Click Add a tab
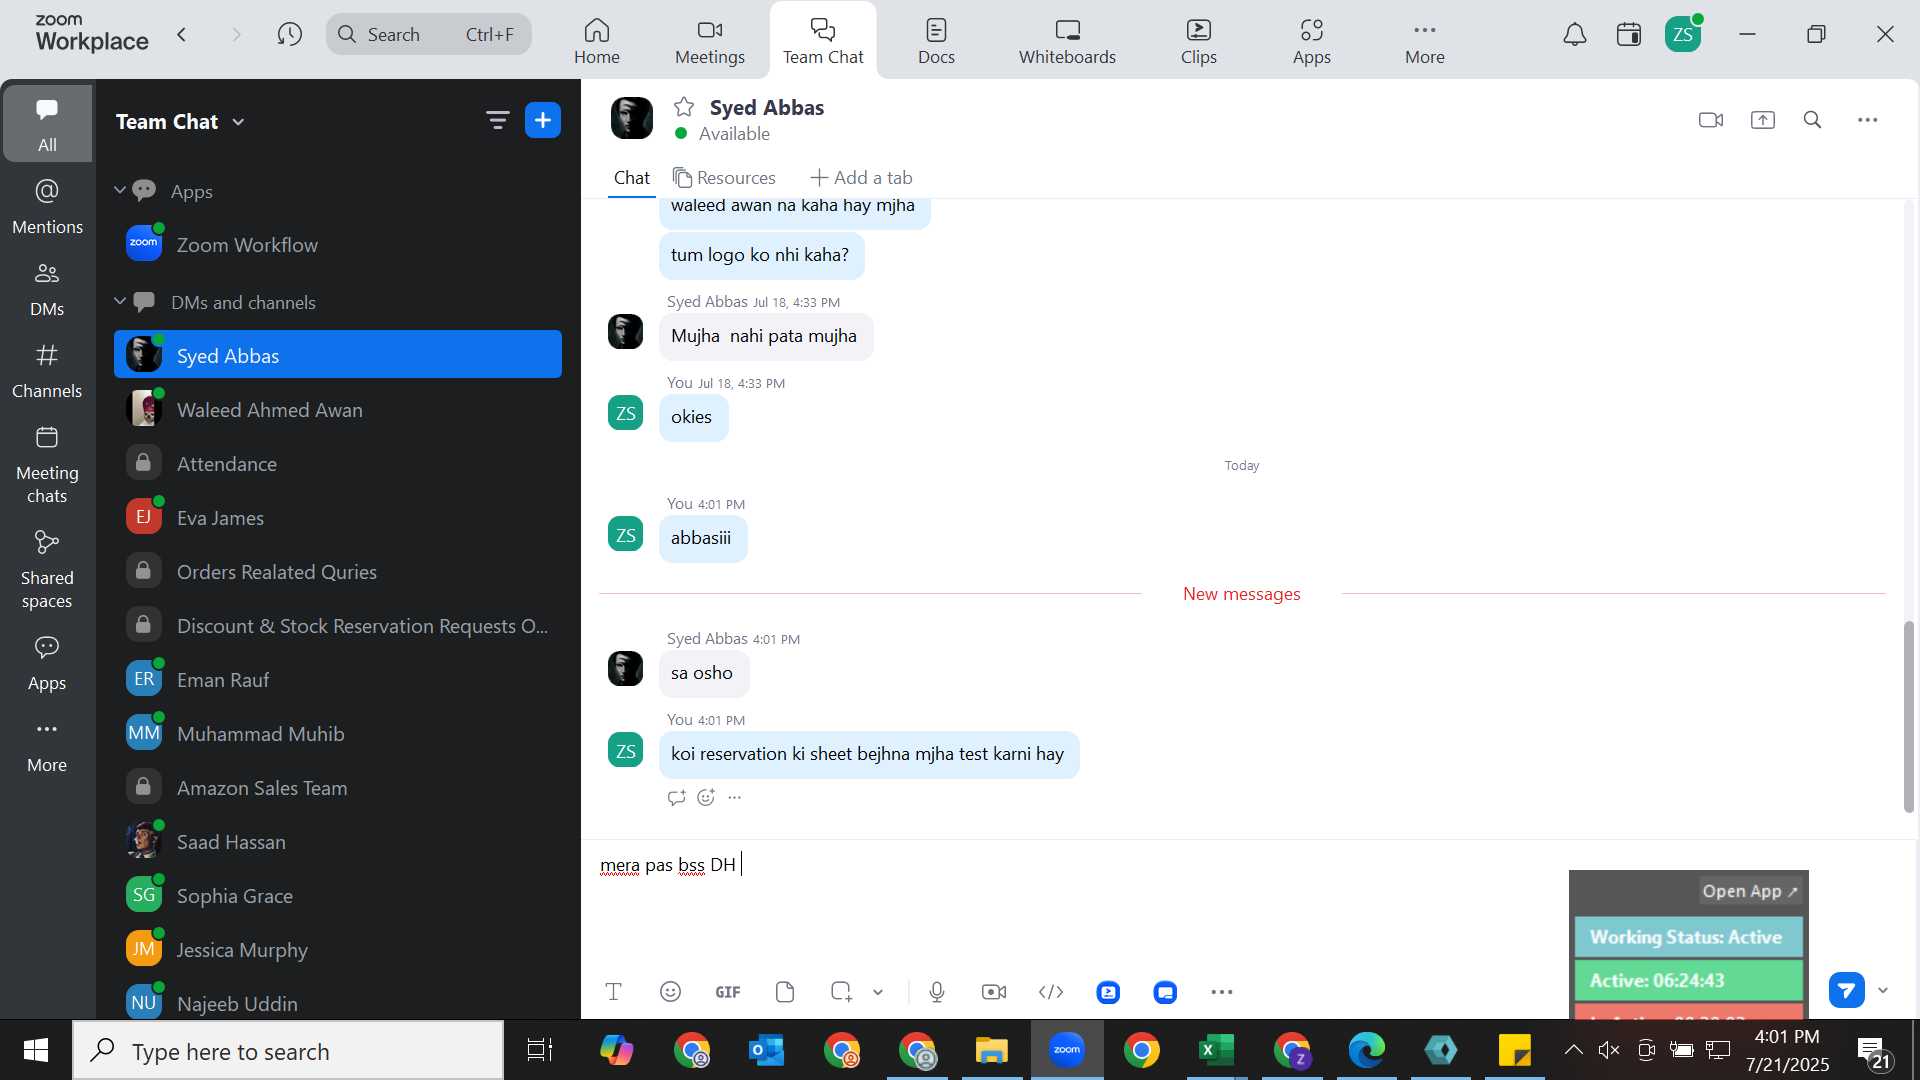 [x=861, y=178]
